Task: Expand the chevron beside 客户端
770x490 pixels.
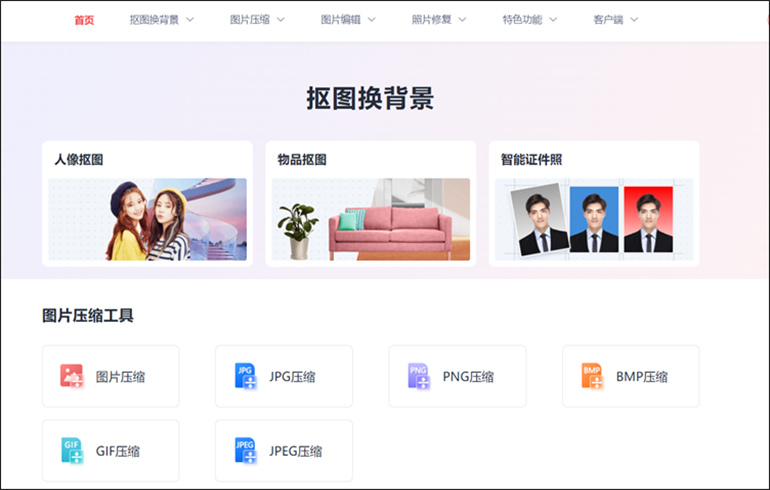Action: point(634,20)
